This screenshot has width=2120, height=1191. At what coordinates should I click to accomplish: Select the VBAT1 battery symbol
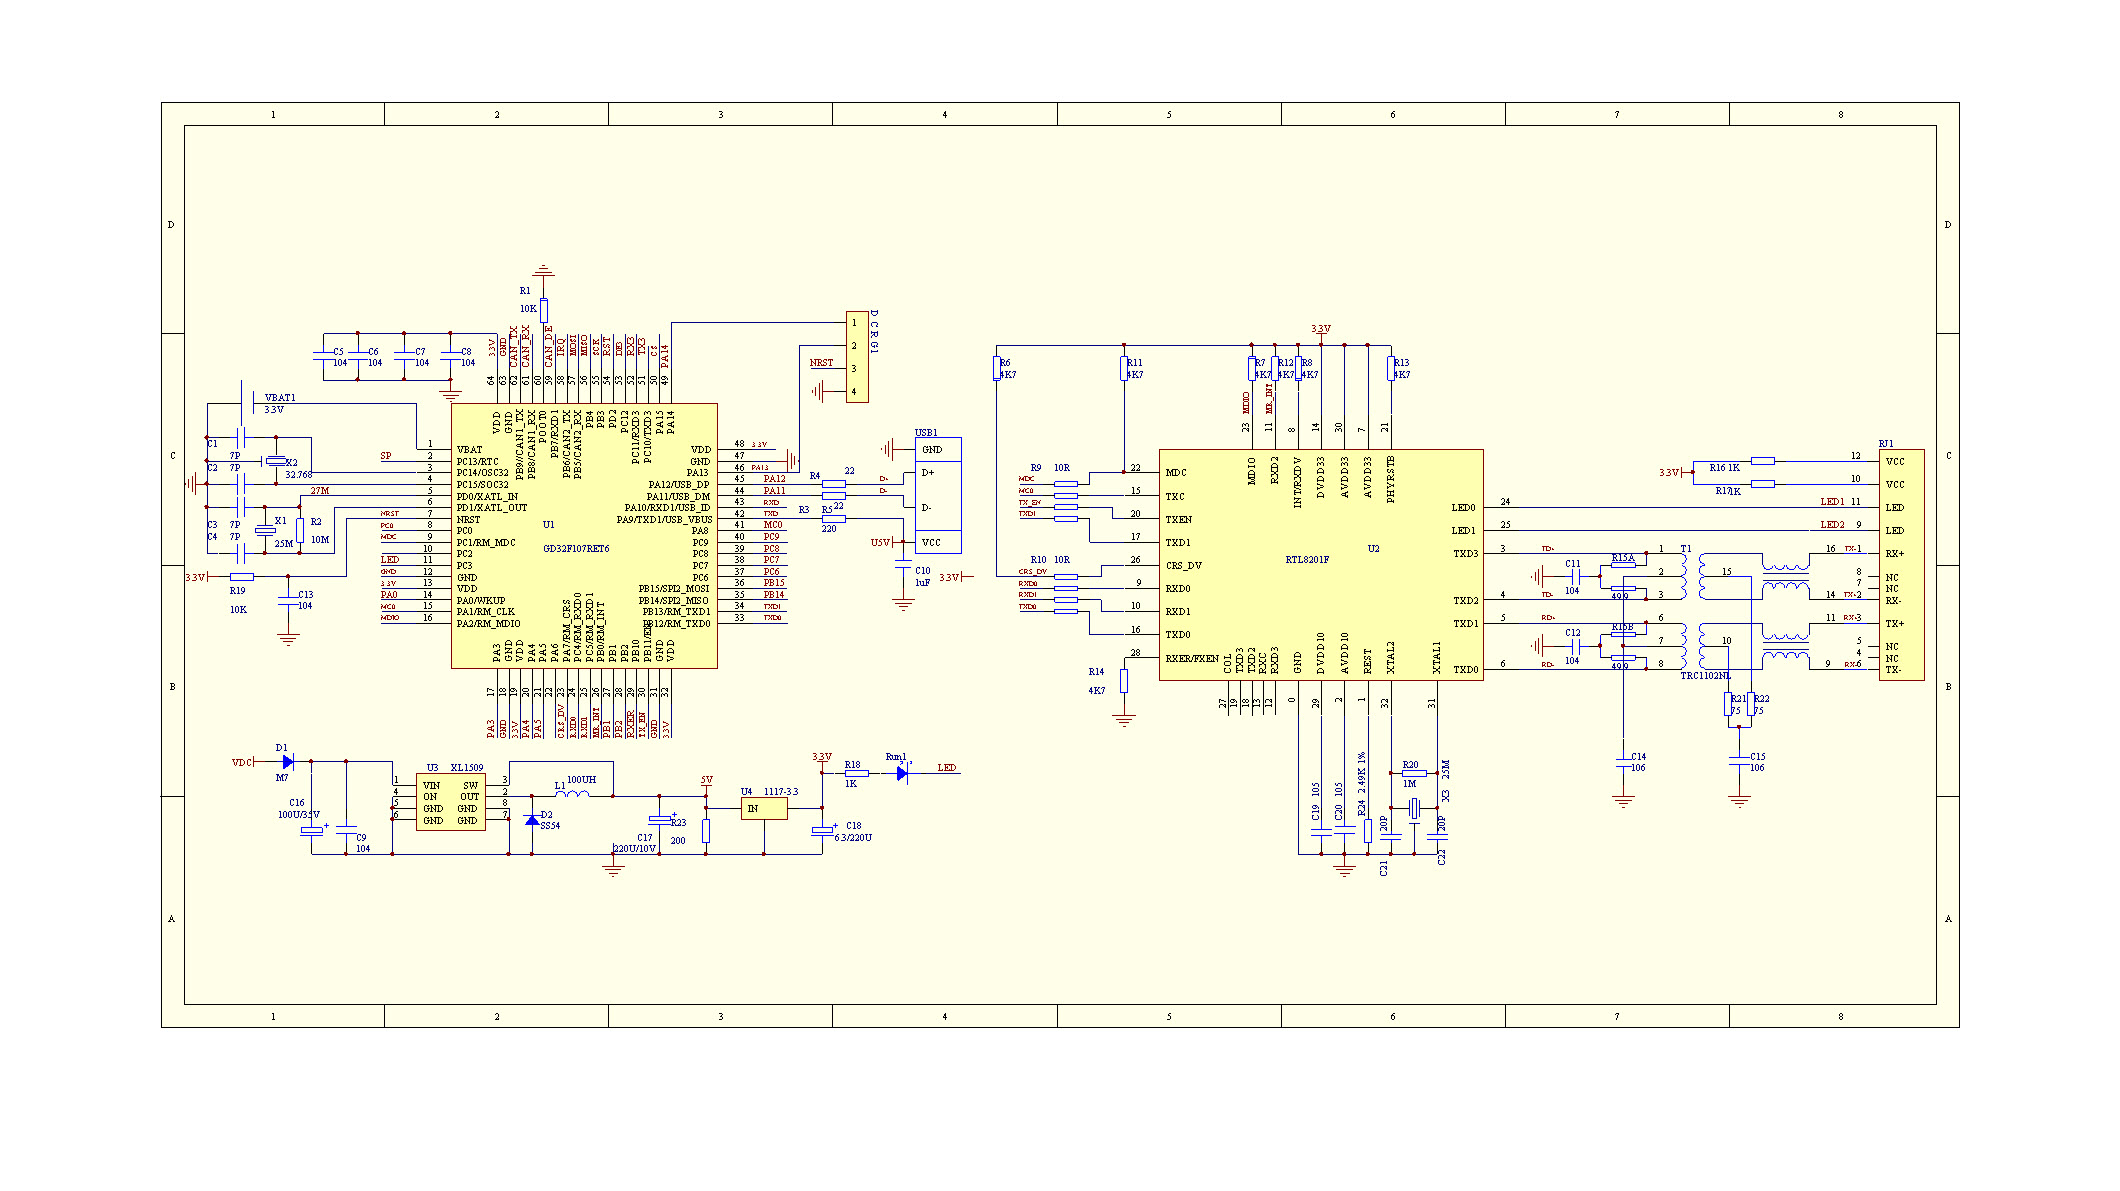pyautogui.click(x=246, y=403)
